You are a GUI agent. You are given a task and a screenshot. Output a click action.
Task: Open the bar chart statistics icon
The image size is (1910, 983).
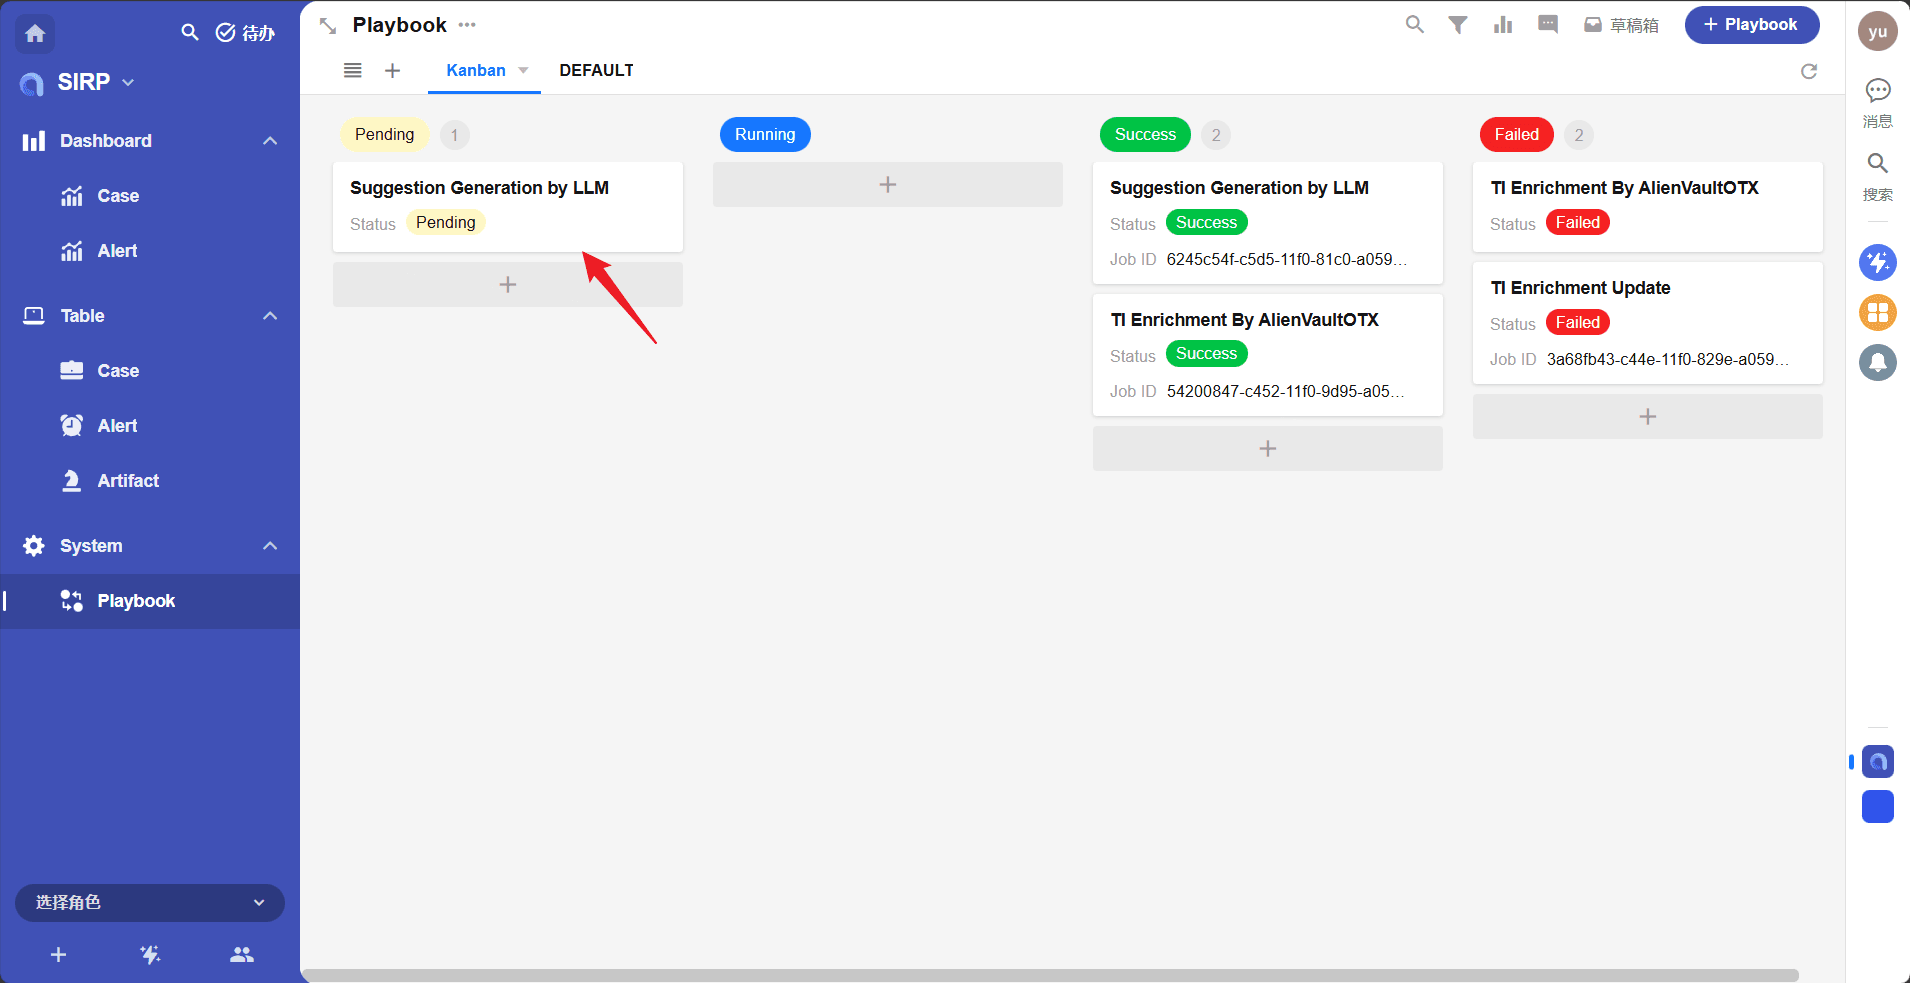[1503, 25]
